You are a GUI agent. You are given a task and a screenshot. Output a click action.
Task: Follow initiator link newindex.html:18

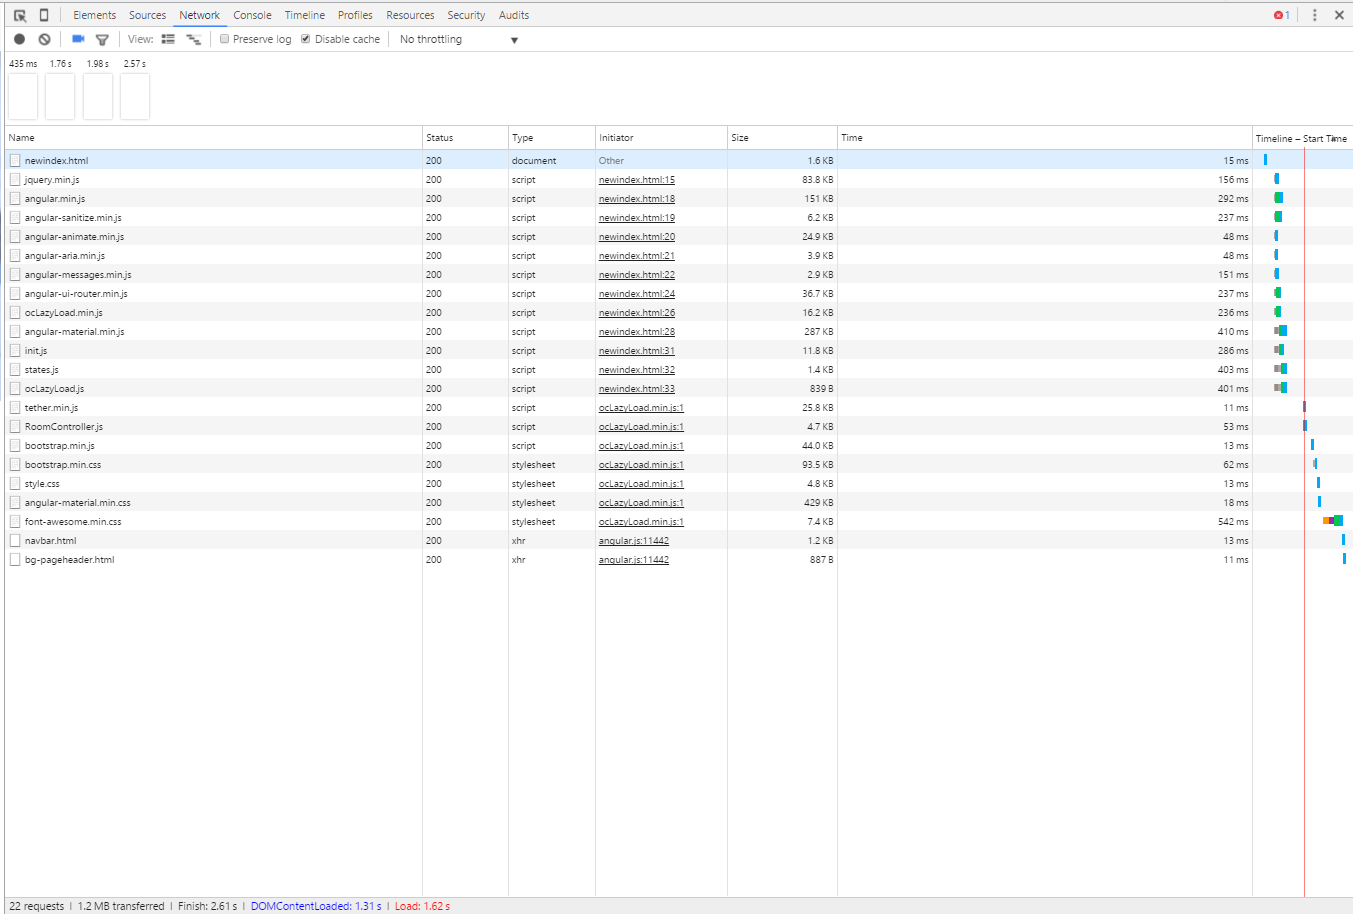pyautogui.click(x=637, y=199)
